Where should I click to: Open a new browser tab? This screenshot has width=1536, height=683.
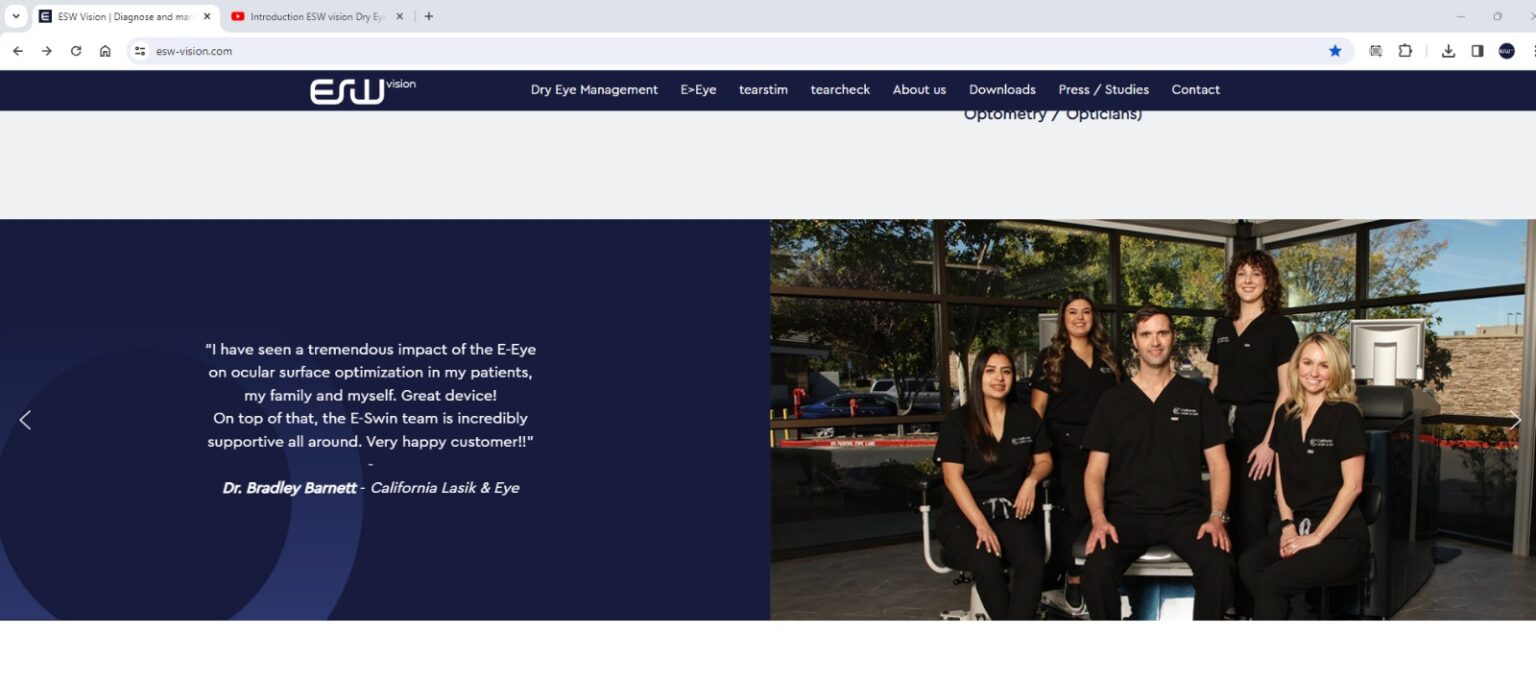429,16
